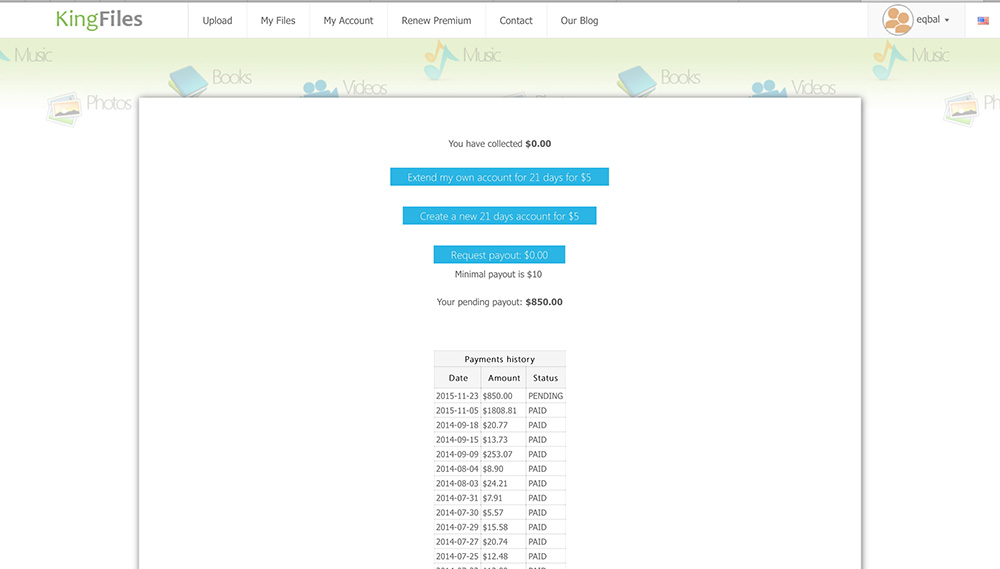This screenshot has width=1000, height=569.
Task: Open My Account in the navigation
Action: 348,20
